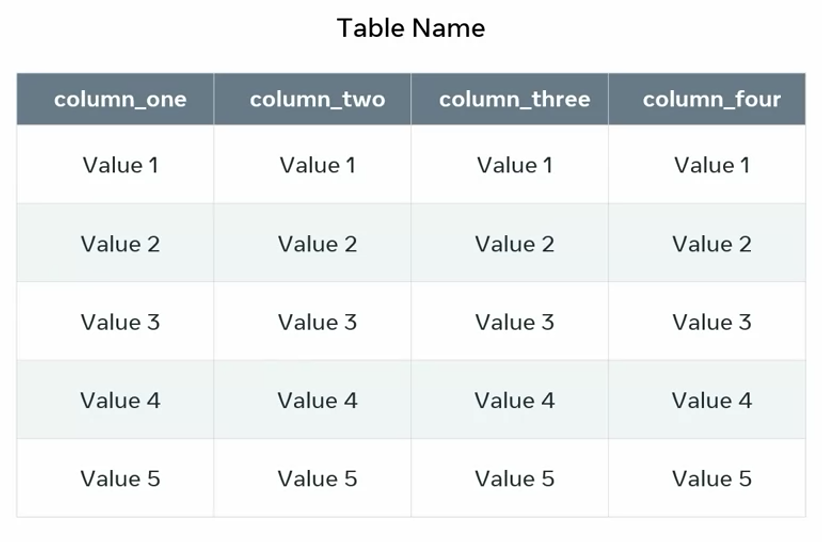
Task: Click Value 3 in column_three
Action: pyautogui.click(x=514, y=322)
